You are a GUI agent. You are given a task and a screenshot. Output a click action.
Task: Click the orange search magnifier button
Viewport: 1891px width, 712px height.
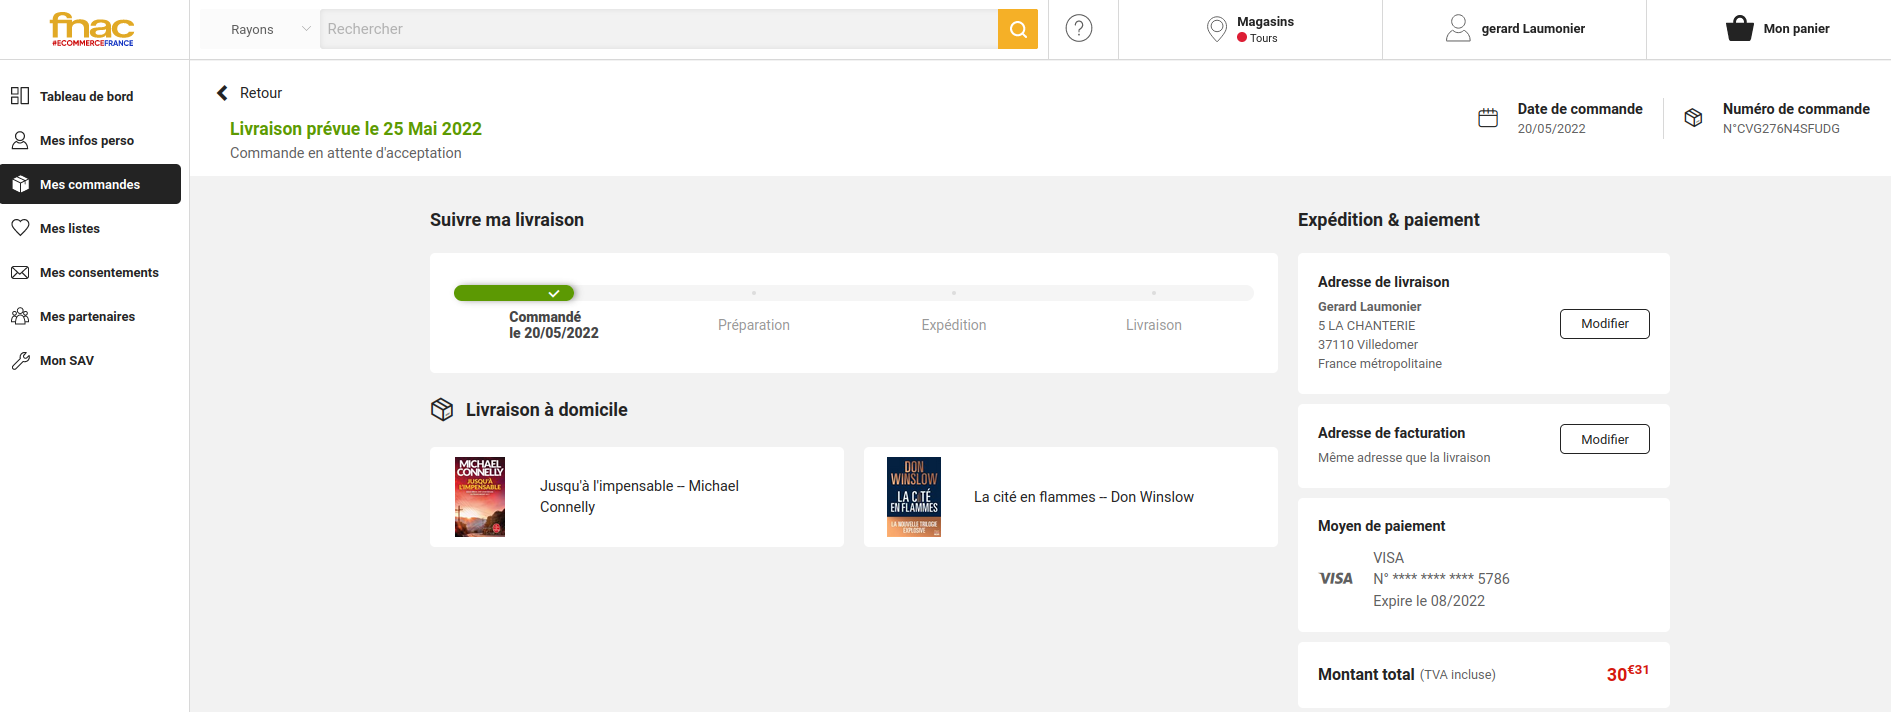(1017, 29)
